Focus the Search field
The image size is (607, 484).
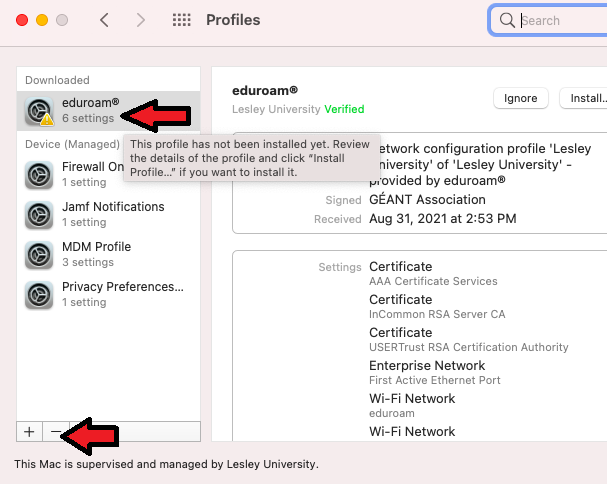(549, 20)
